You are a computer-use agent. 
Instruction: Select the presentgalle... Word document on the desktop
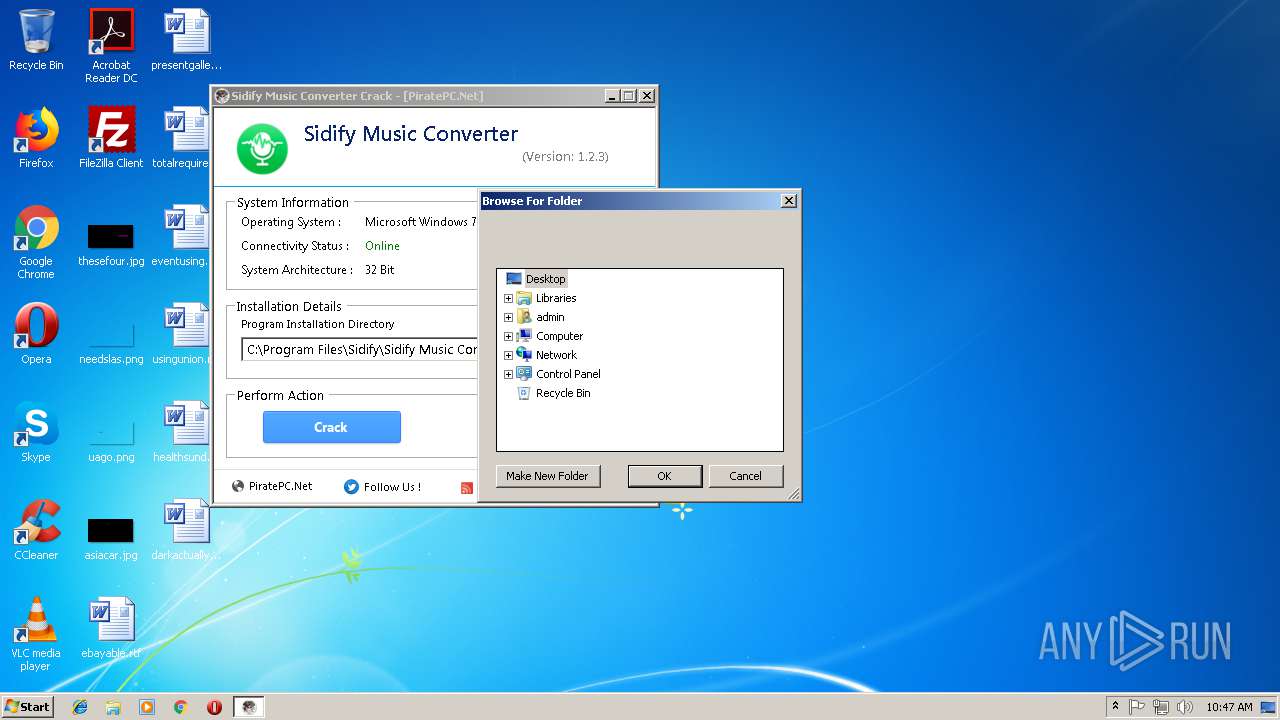pos(186,40)
